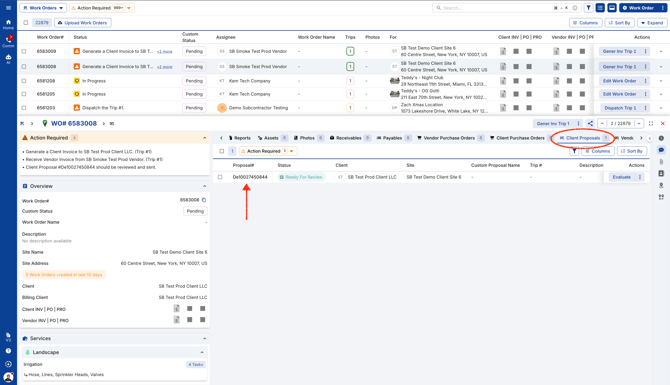Open the dropdown arrow next to 2 / 22879

click(x=639, y=123)
